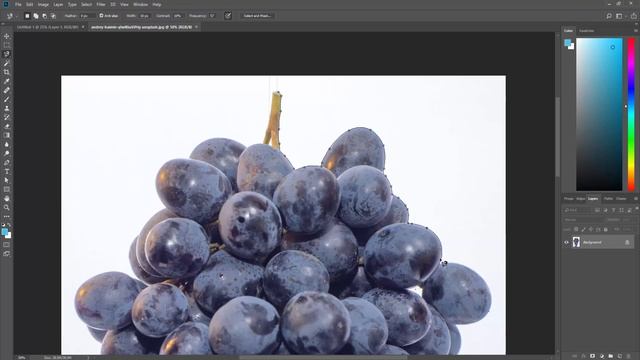
Task: Open the Layer menu
Action: pyautogui.click(x=58, y=4)
